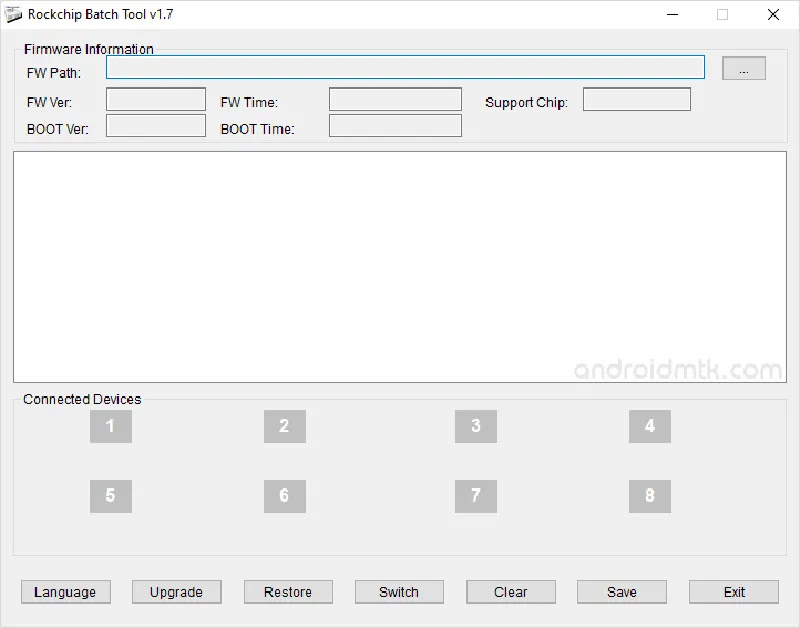Click the "Support Chip:" label
The height and width of the screenshot is (628, 800).
point(526,103)
